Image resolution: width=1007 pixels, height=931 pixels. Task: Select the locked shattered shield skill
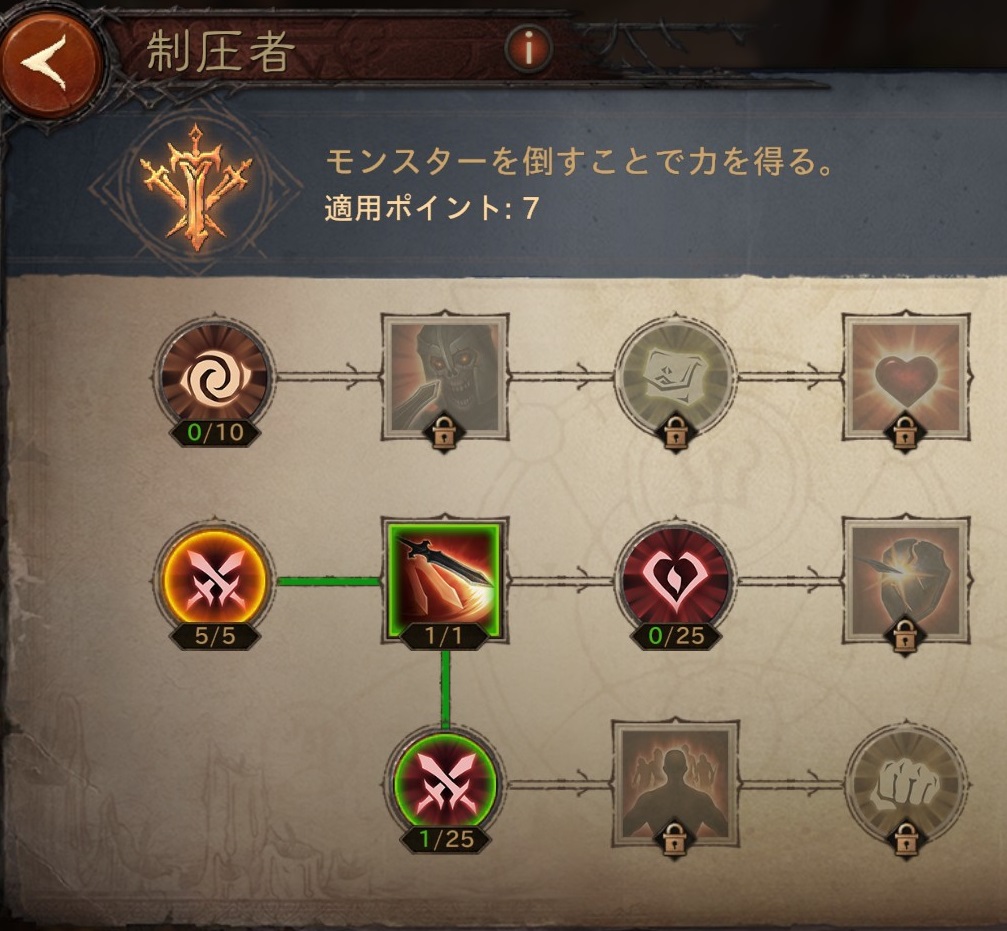click(906, 580)
